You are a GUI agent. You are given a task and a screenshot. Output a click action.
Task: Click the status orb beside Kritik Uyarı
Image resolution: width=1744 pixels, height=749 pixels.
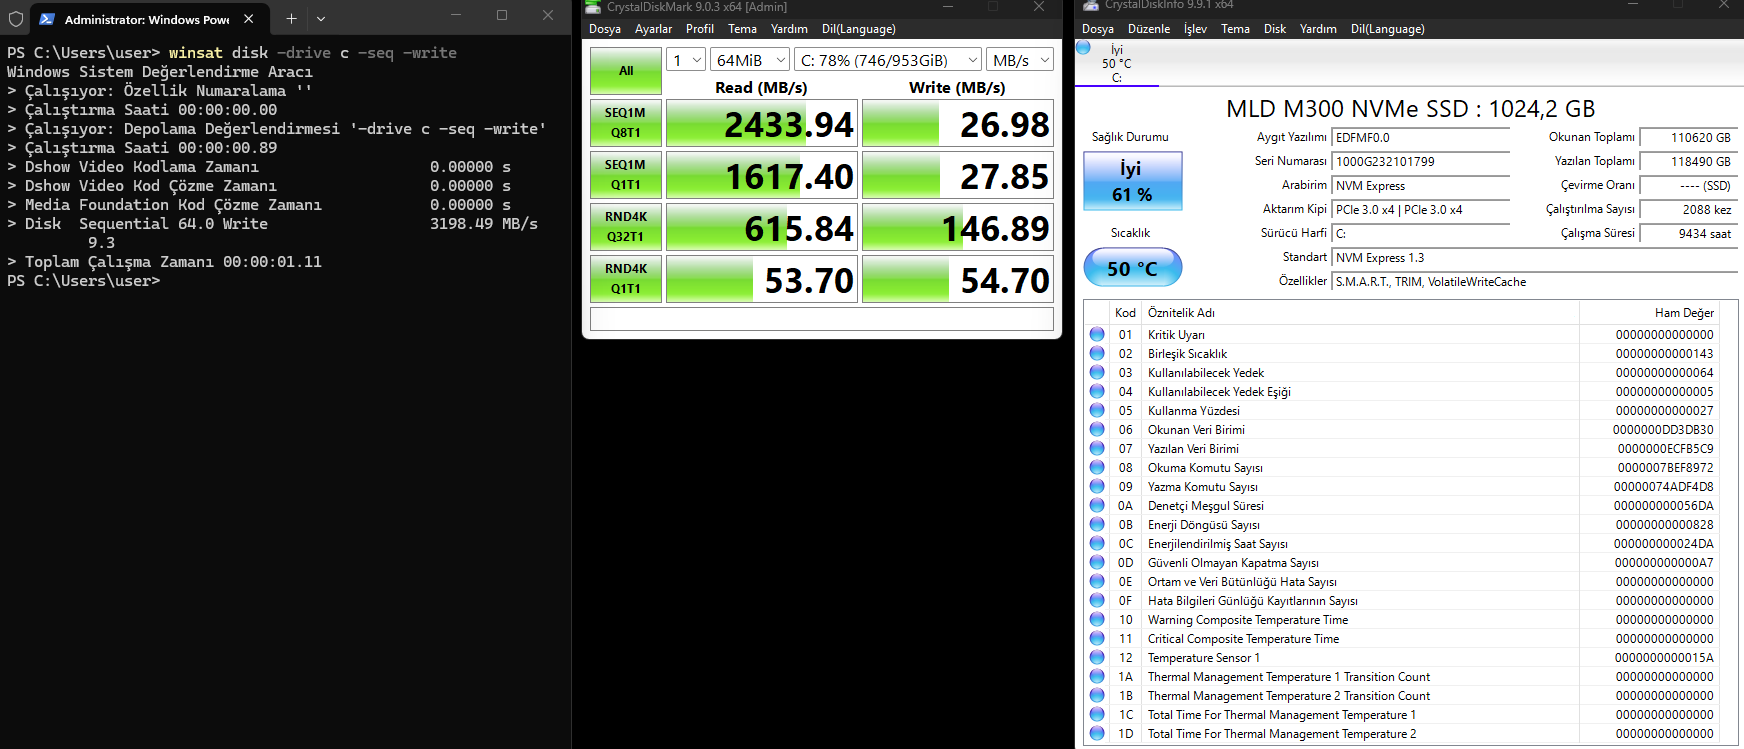pyautogui.click(x=1097, y=334)
